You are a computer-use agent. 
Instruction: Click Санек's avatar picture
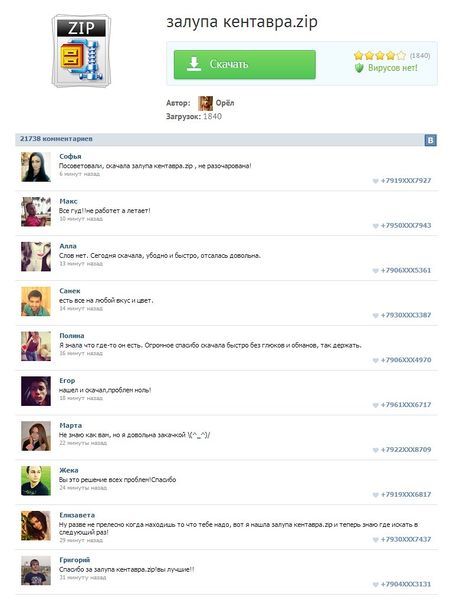36,301
